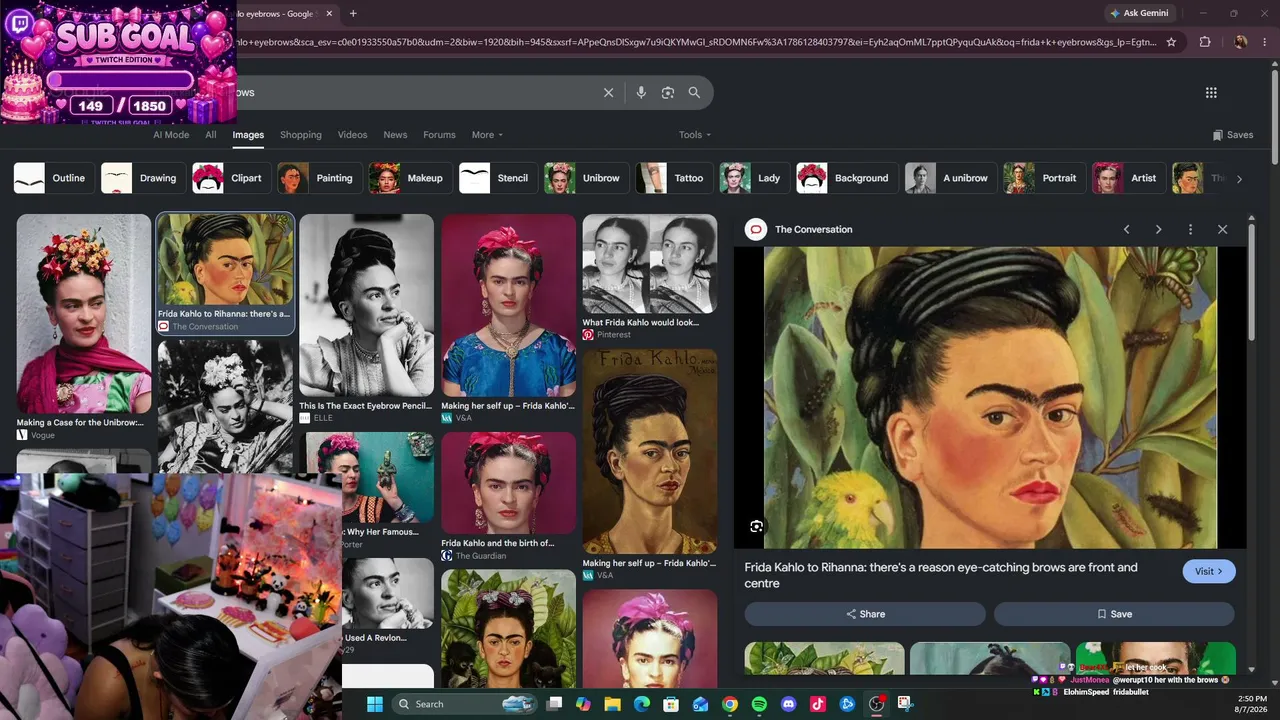This screenshot has height=720, width=1280.
Task: Open Outlook mail from the taskbar
Action: click(x=701, y=704)
